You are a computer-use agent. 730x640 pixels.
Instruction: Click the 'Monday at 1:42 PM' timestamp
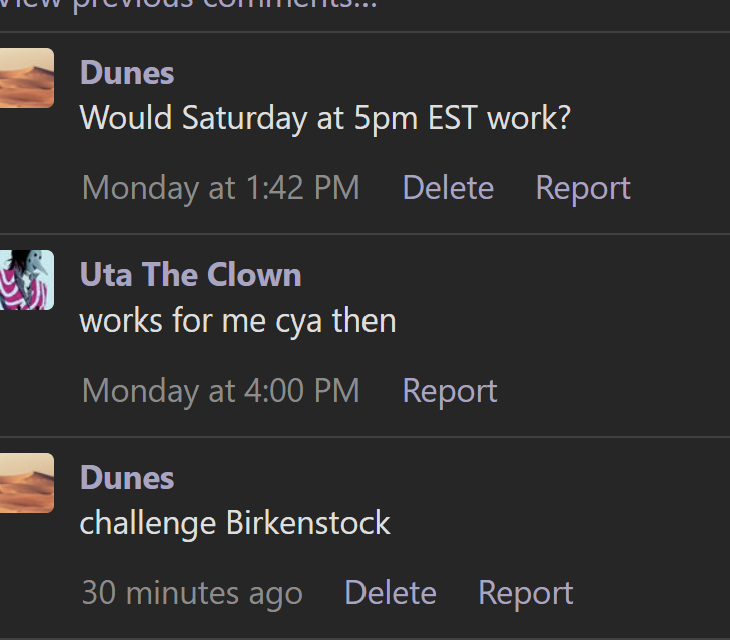[x=221, y=188]
